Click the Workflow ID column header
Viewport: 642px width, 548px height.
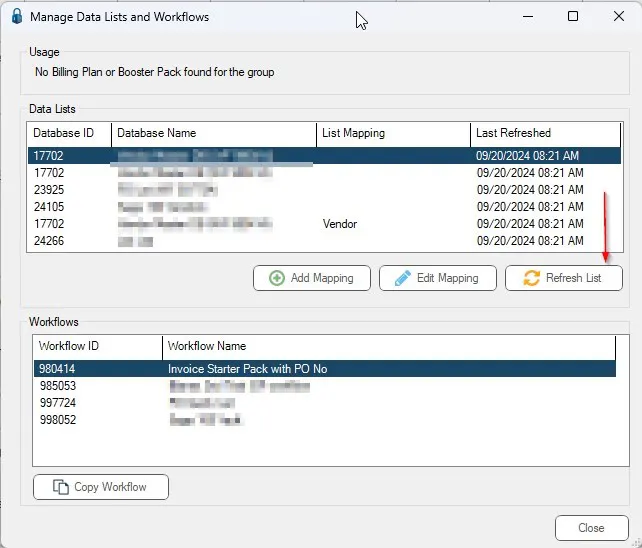click(x=98, y=346)
